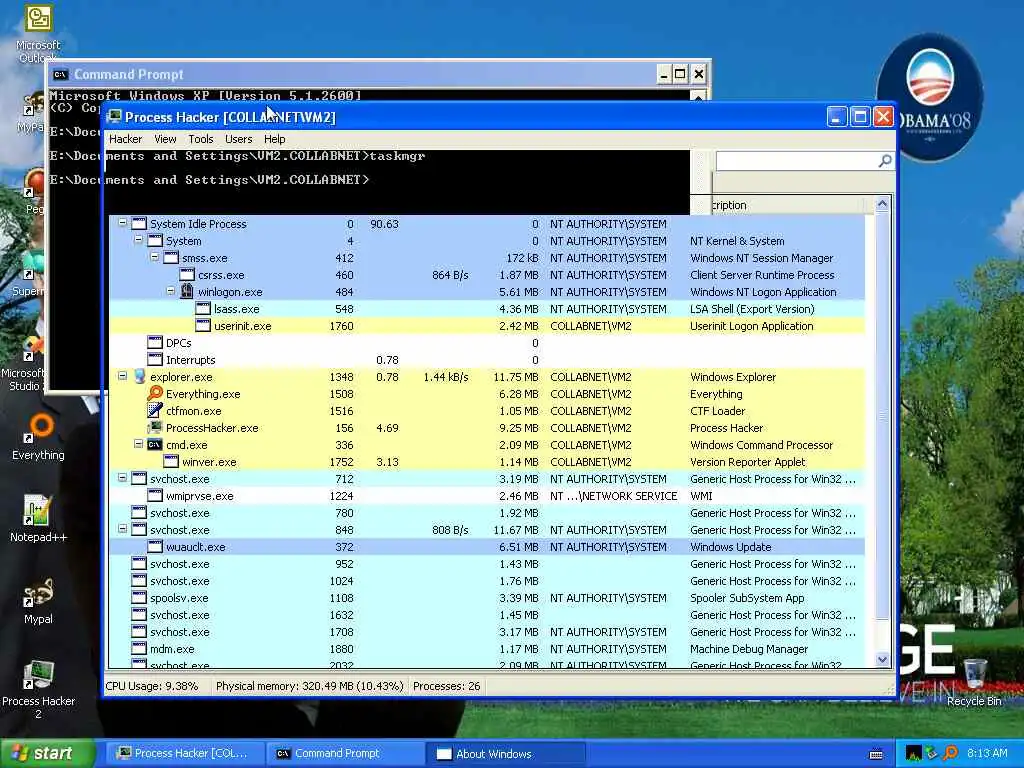This screenshot has height=768, width=1024.
Task: Open Notepad++ desktop shortcut
Action: (39, 519)
